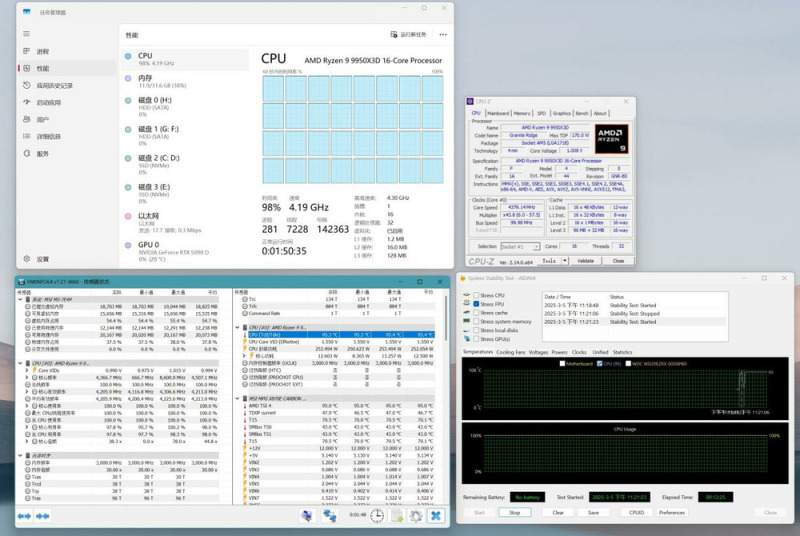800x536 pixels.
Task: Select Ethernet (以太网) in Task Manager performance list
Action: [x=185, y=223]
